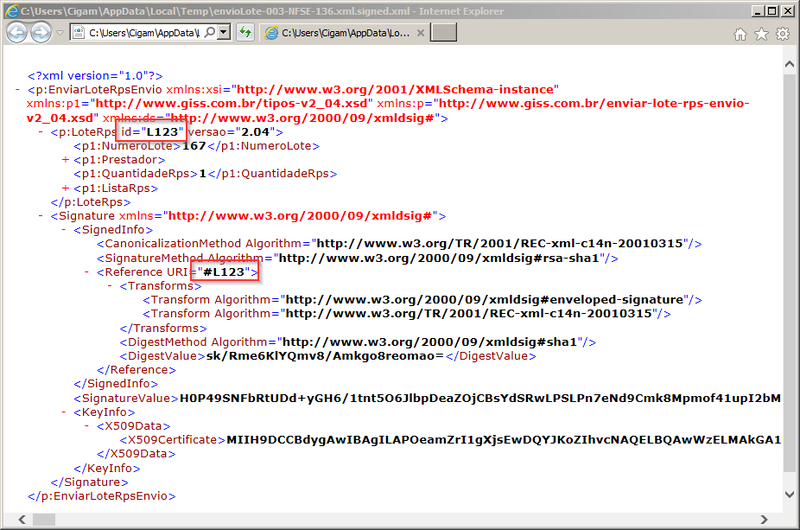The width and height of the screenshot is (800, 530).
Task: Collapse the KeyInfo node
Action: [64, 412]
